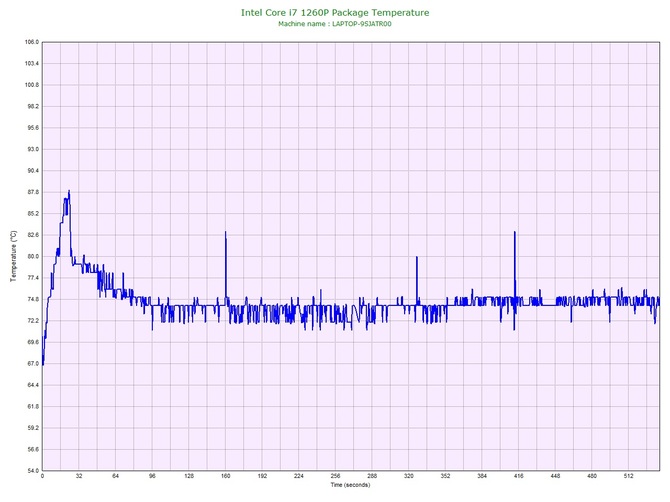Click the 'Time (seconds)' horizontal axis label
This screenshot has height=502, width=670.
point(350,485)
